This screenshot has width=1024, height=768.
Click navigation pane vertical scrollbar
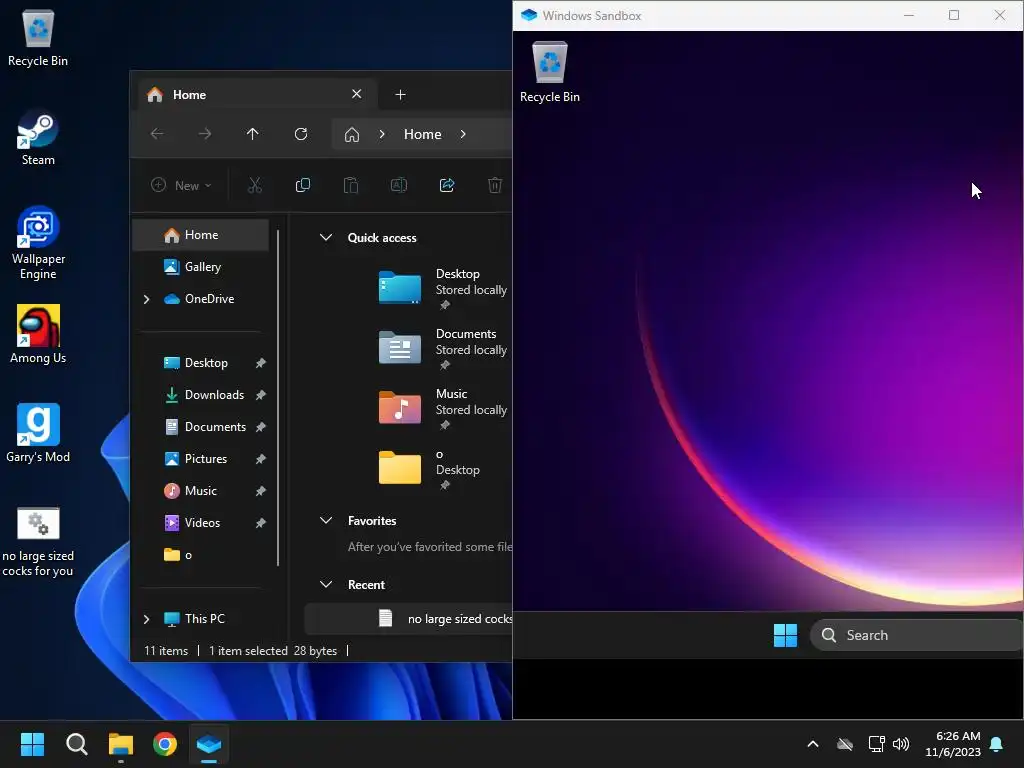[278, 397]
